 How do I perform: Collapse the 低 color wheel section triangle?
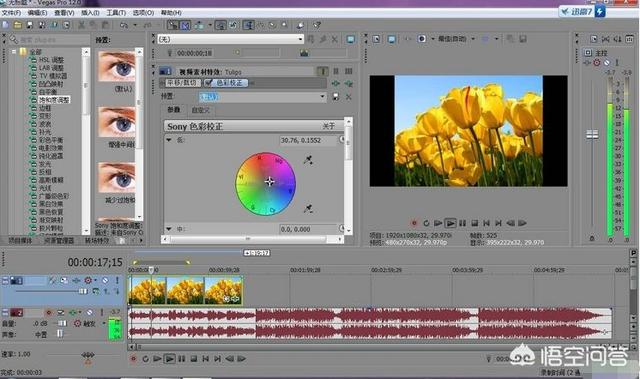(x=169, y=140)
